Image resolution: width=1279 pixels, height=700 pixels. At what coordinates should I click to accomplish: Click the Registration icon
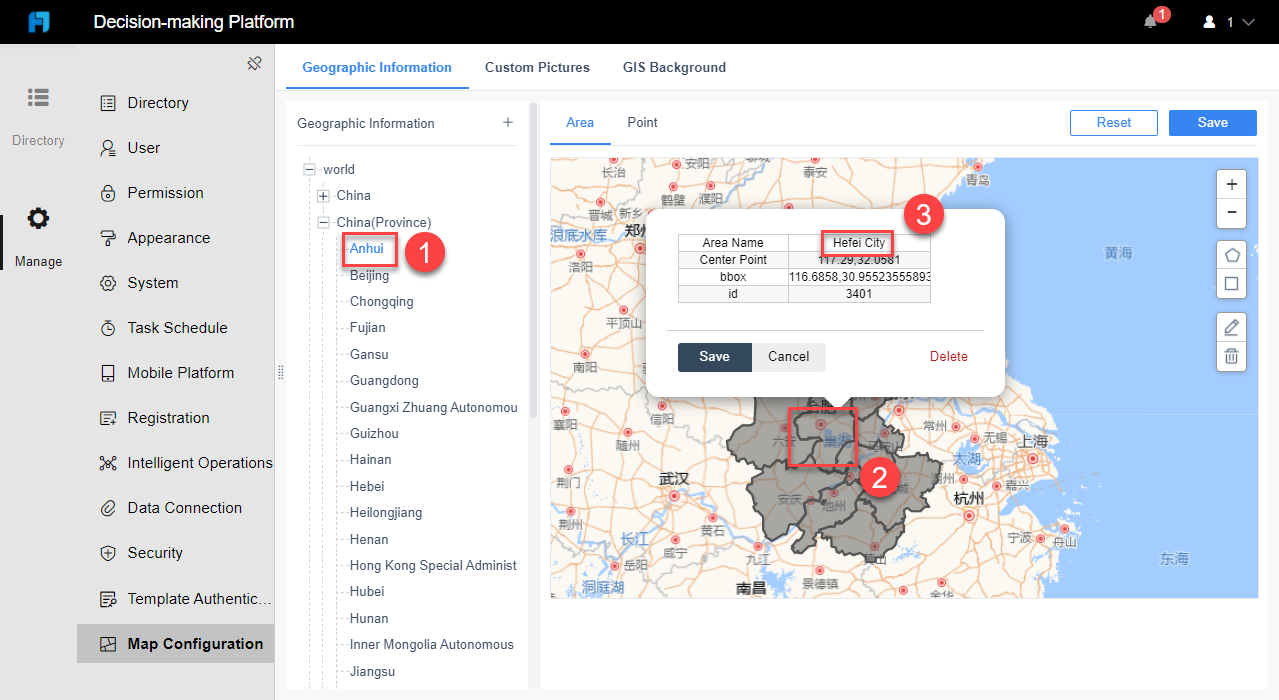[x=108, y=418]
